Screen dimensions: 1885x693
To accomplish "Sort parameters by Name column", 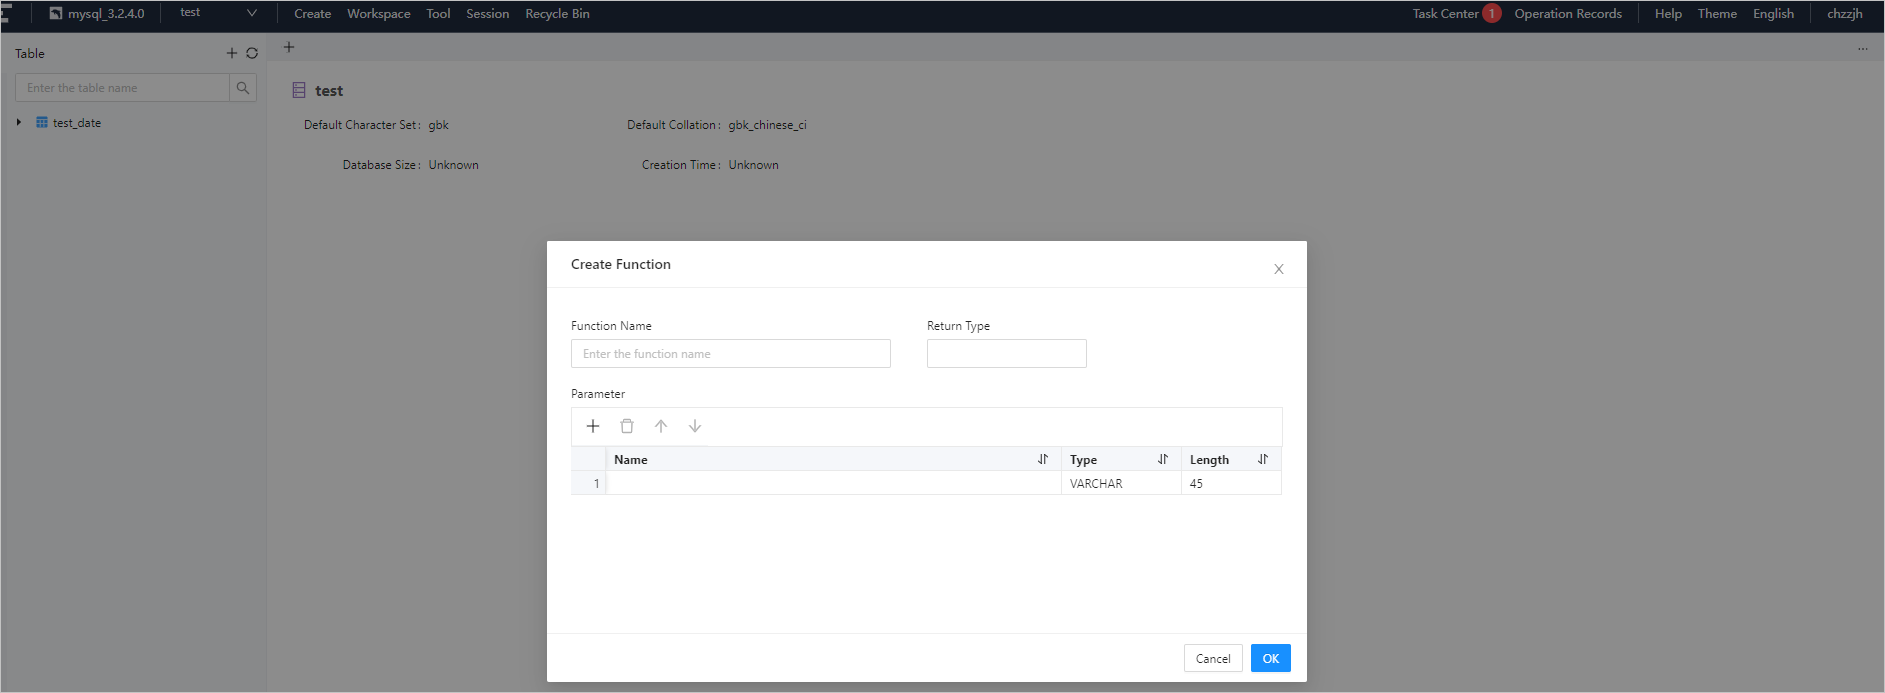I will 1043,459.
